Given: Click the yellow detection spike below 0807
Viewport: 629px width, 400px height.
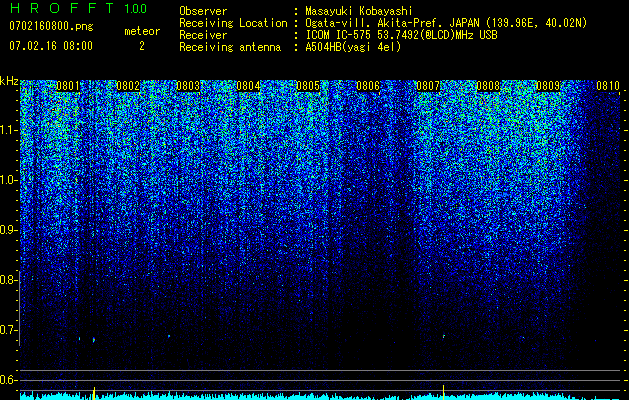Looking at the screenshot, I should (x=444, y=392).
